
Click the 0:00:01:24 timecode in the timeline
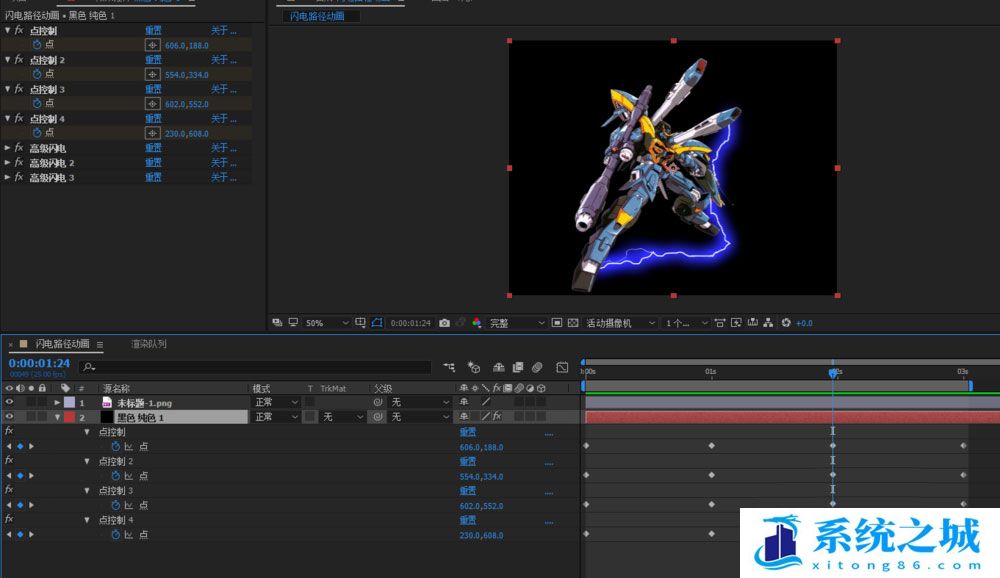coord(39,363)
